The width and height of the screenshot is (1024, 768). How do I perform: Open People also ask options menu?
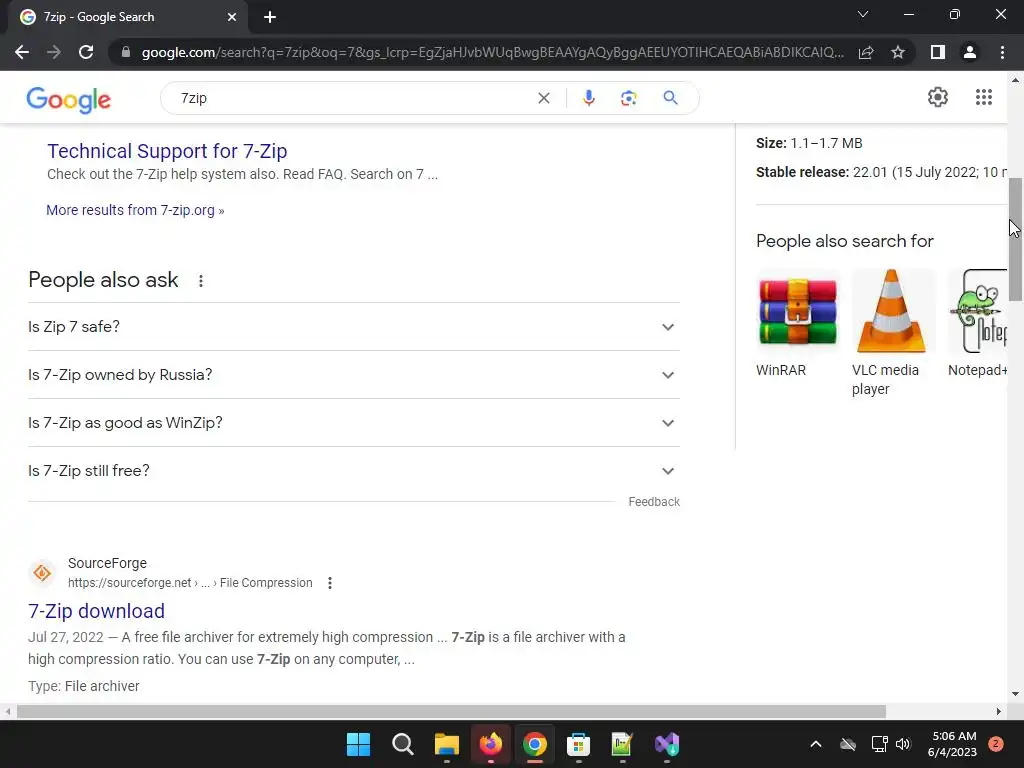tap(200, 281)
